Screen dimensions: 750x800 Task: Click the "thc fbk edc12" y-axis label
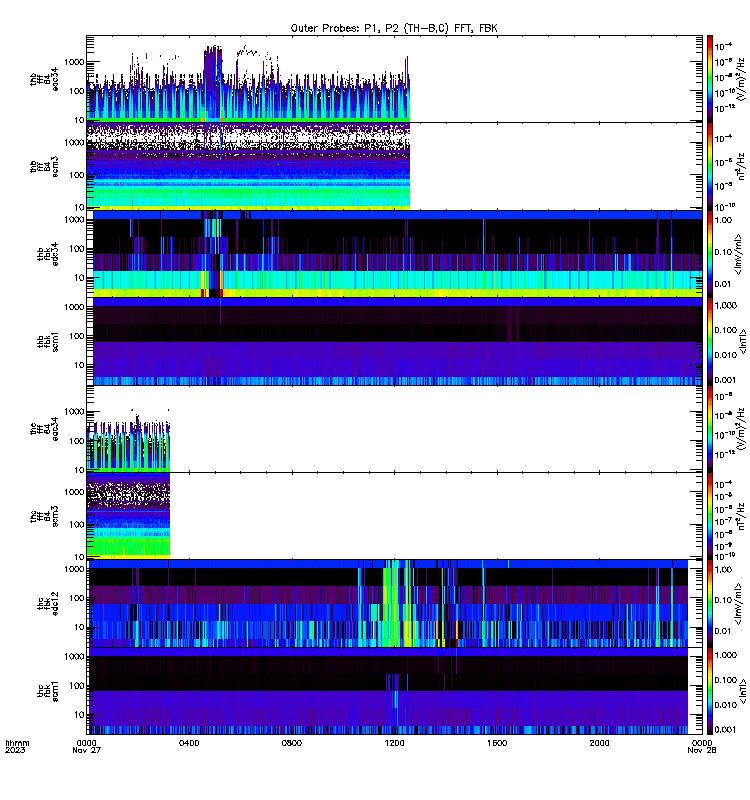pyautogui.click(x=48, y=604)
